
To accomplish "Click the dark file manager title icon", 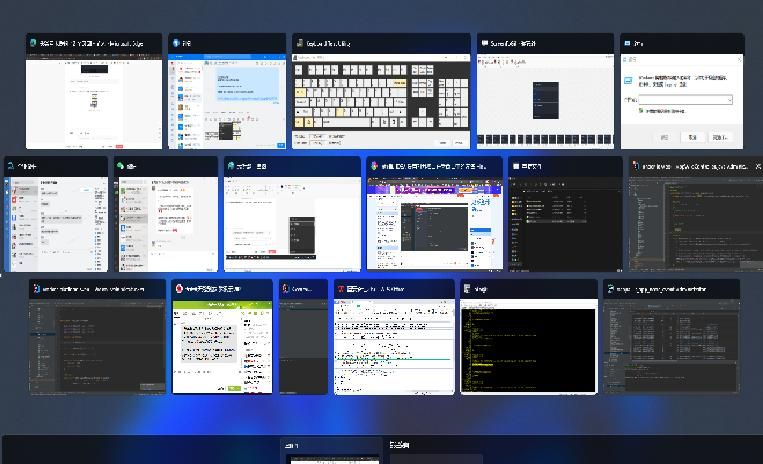I will click(516, 166).
